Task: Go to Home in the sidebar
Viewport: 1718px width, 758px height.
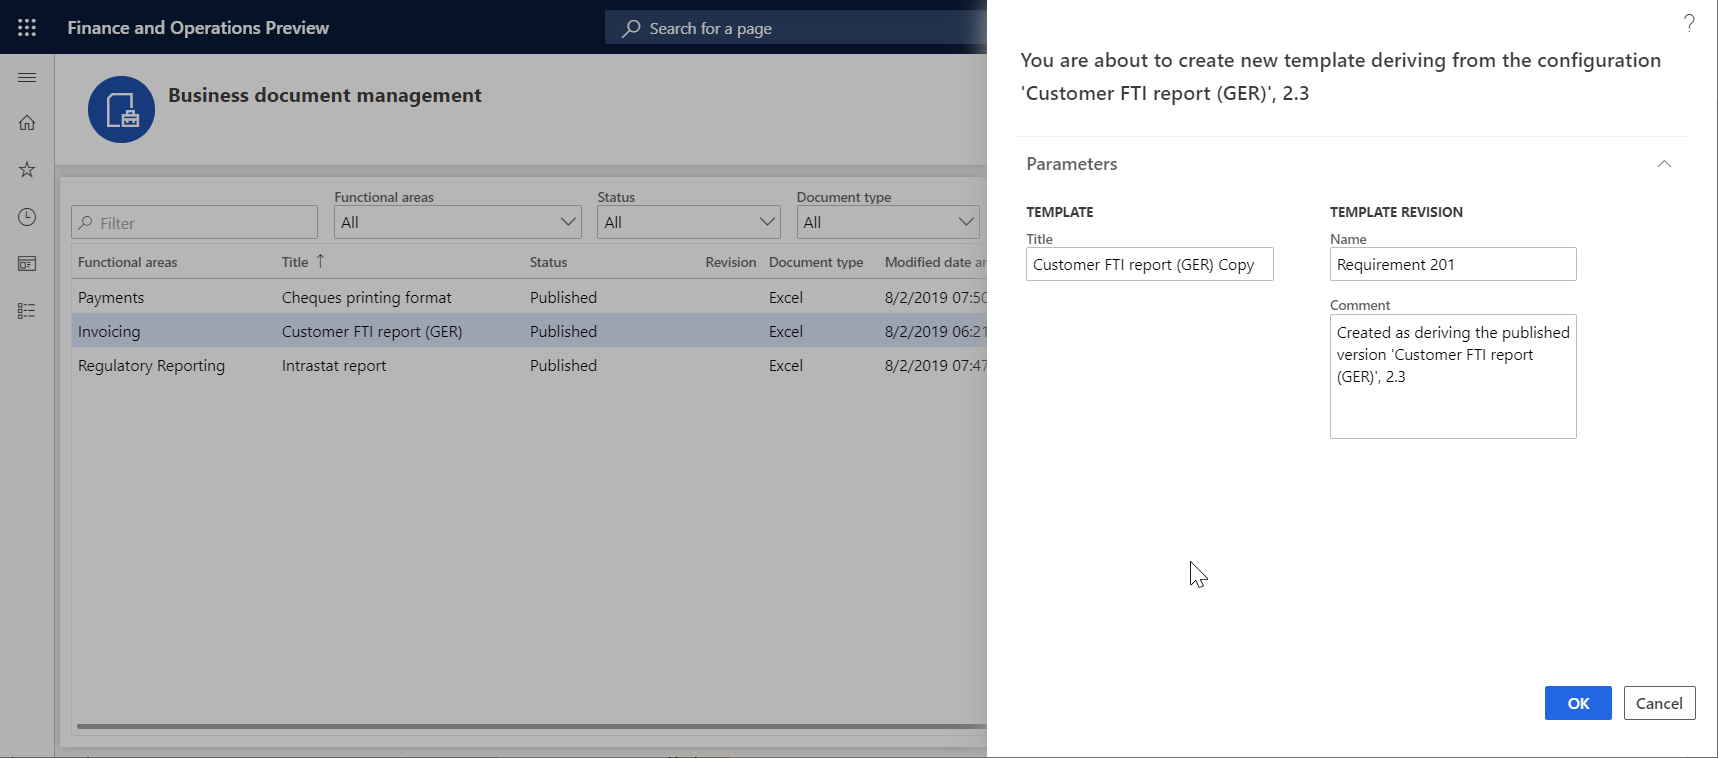Action: click(x=27, y=123)
